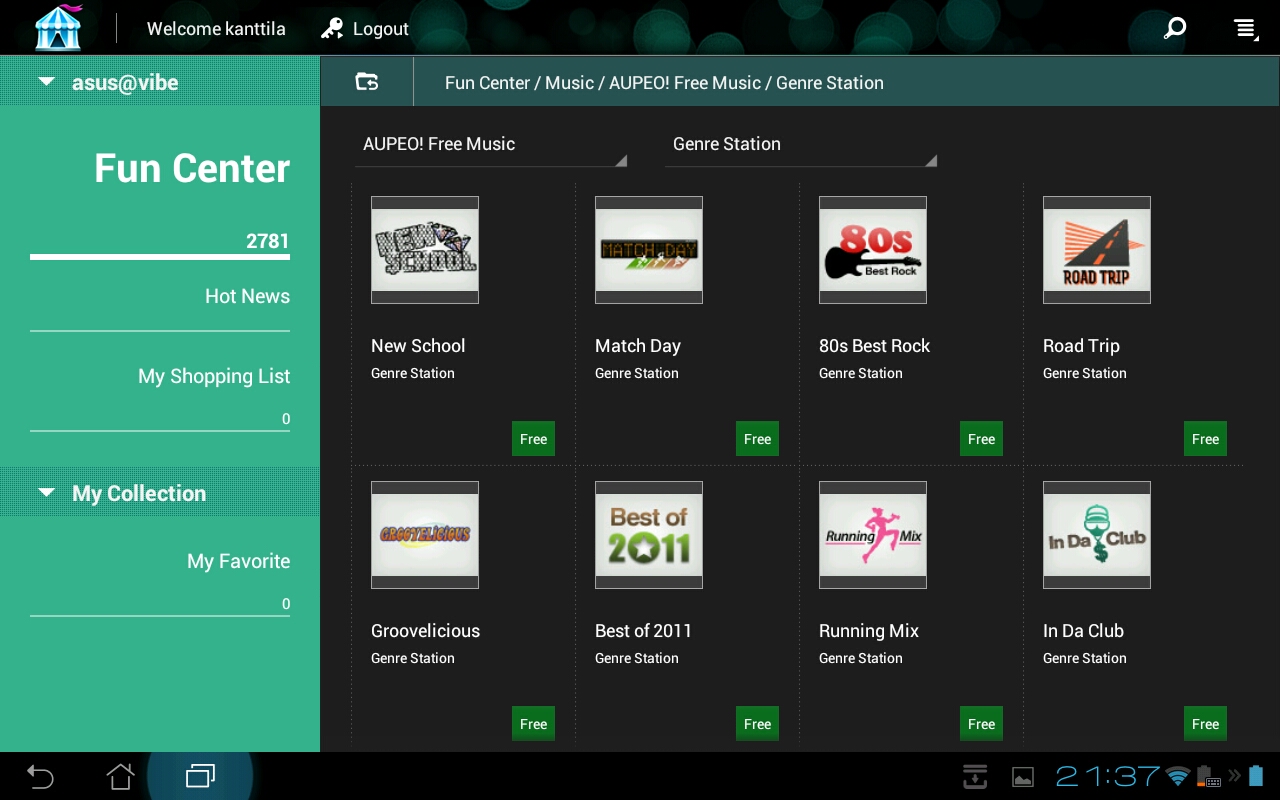The height and width of the screenshot is (800, 1280).
Task: Click the 80s Best Rock title text
Action: click(x=874, y=346)
